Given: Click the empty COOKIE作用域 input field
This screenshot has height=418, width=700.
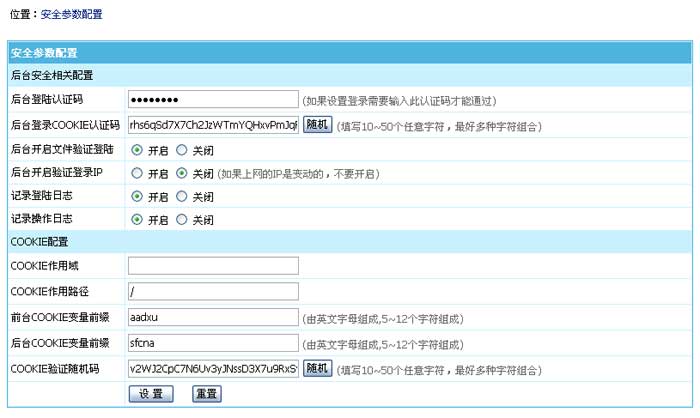Looking at the screenshot, I should (213, 266).
